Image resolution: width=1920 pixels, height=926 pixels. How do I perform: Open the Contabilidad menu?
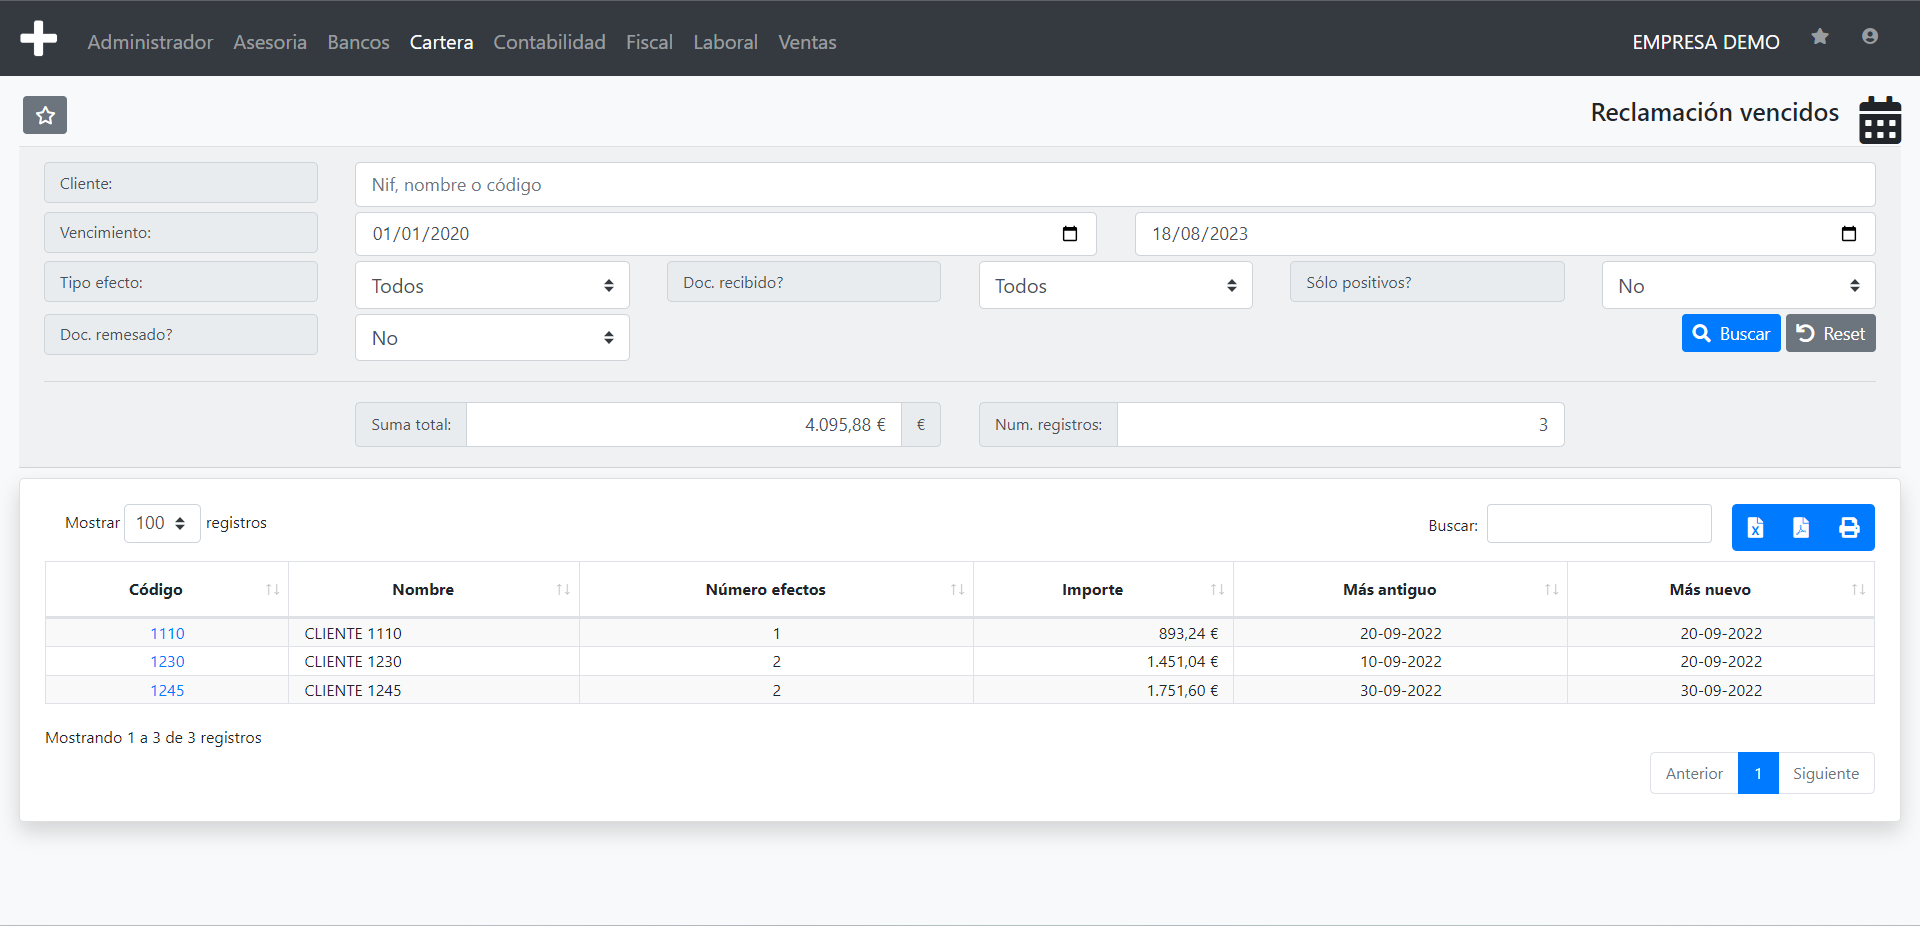(x=549, y=42)
